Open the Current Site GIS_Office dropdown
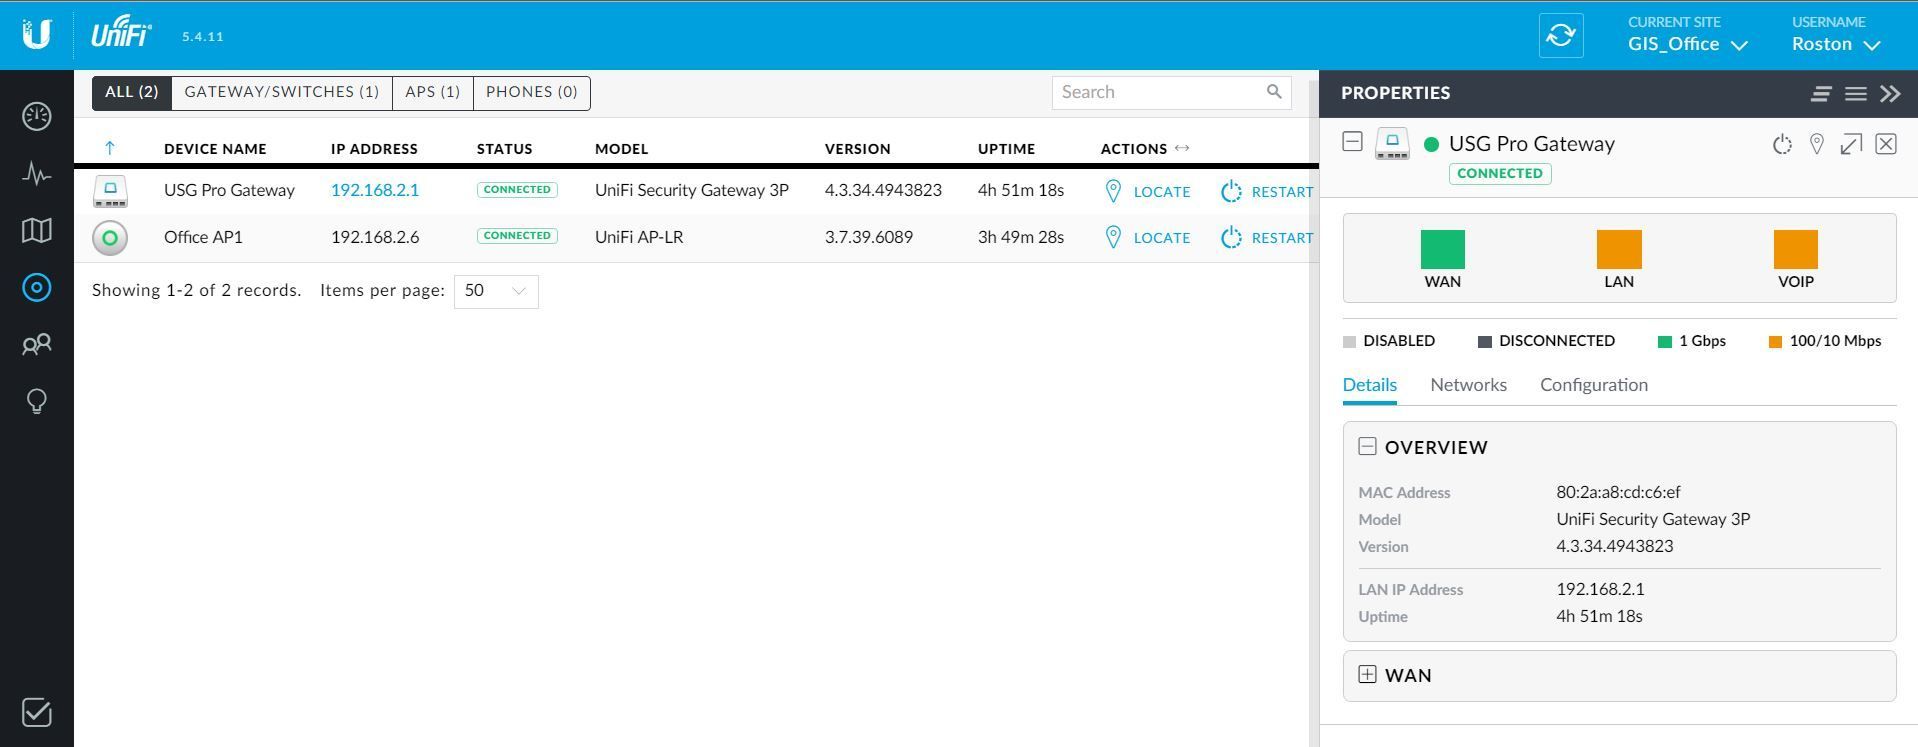1918x747 pixels. (1687, 44)
